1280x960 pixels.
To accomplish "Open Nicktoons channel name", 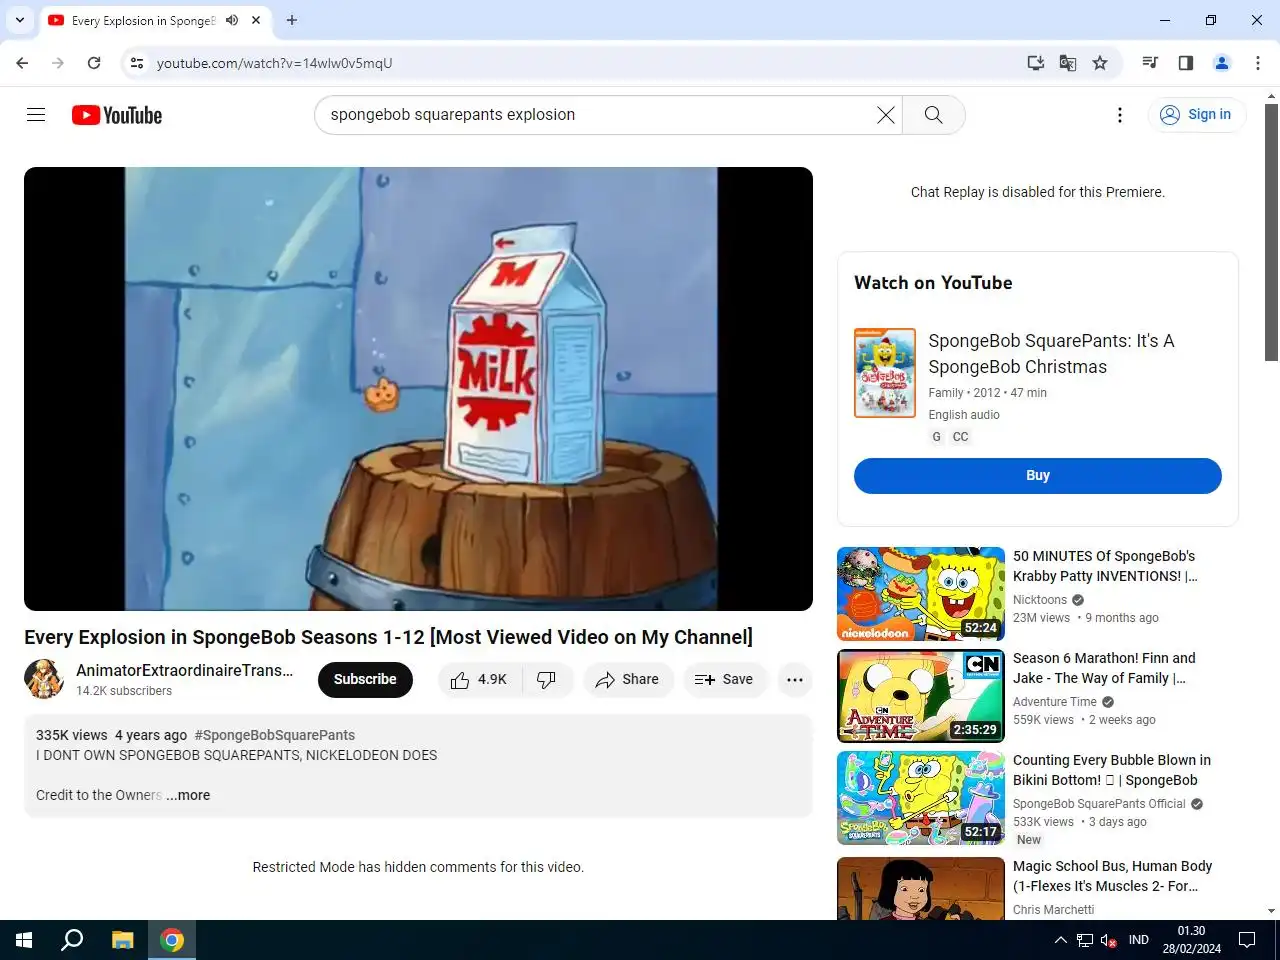I will (x=1040, y=600).
